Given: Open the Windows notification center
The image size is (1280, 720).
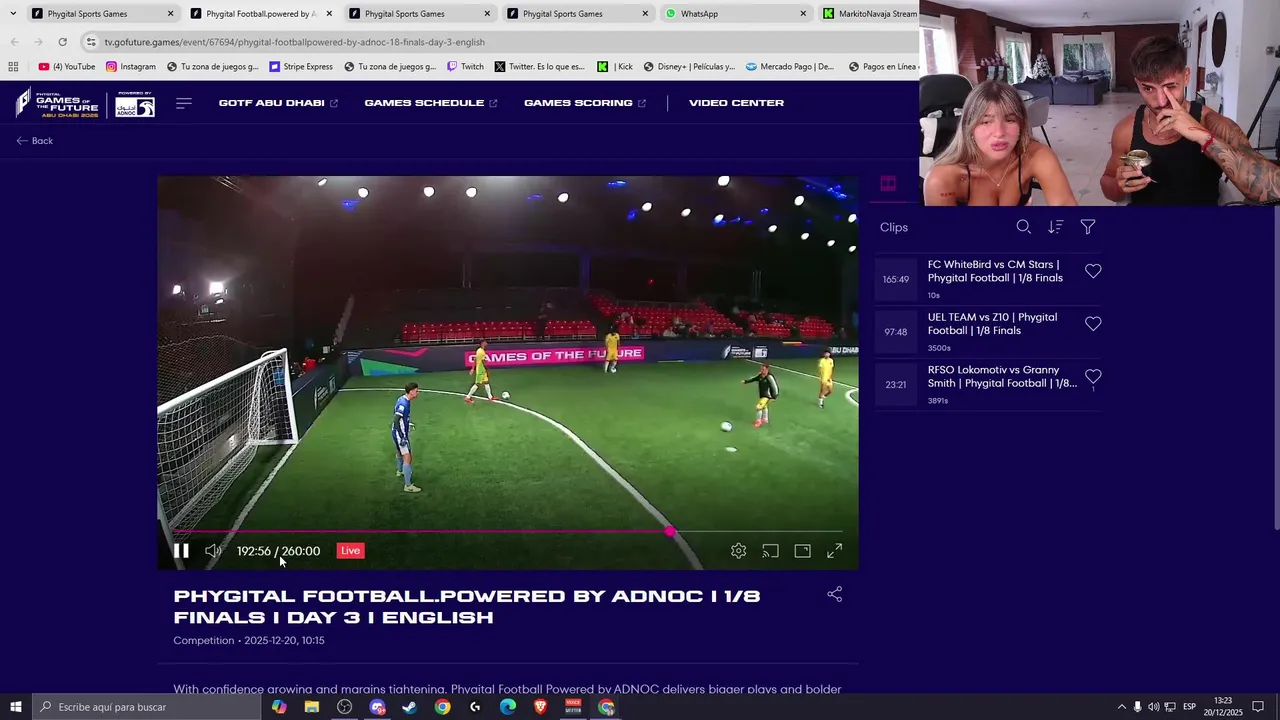Looking at the screenshot, I should (x=1258, y=707).
